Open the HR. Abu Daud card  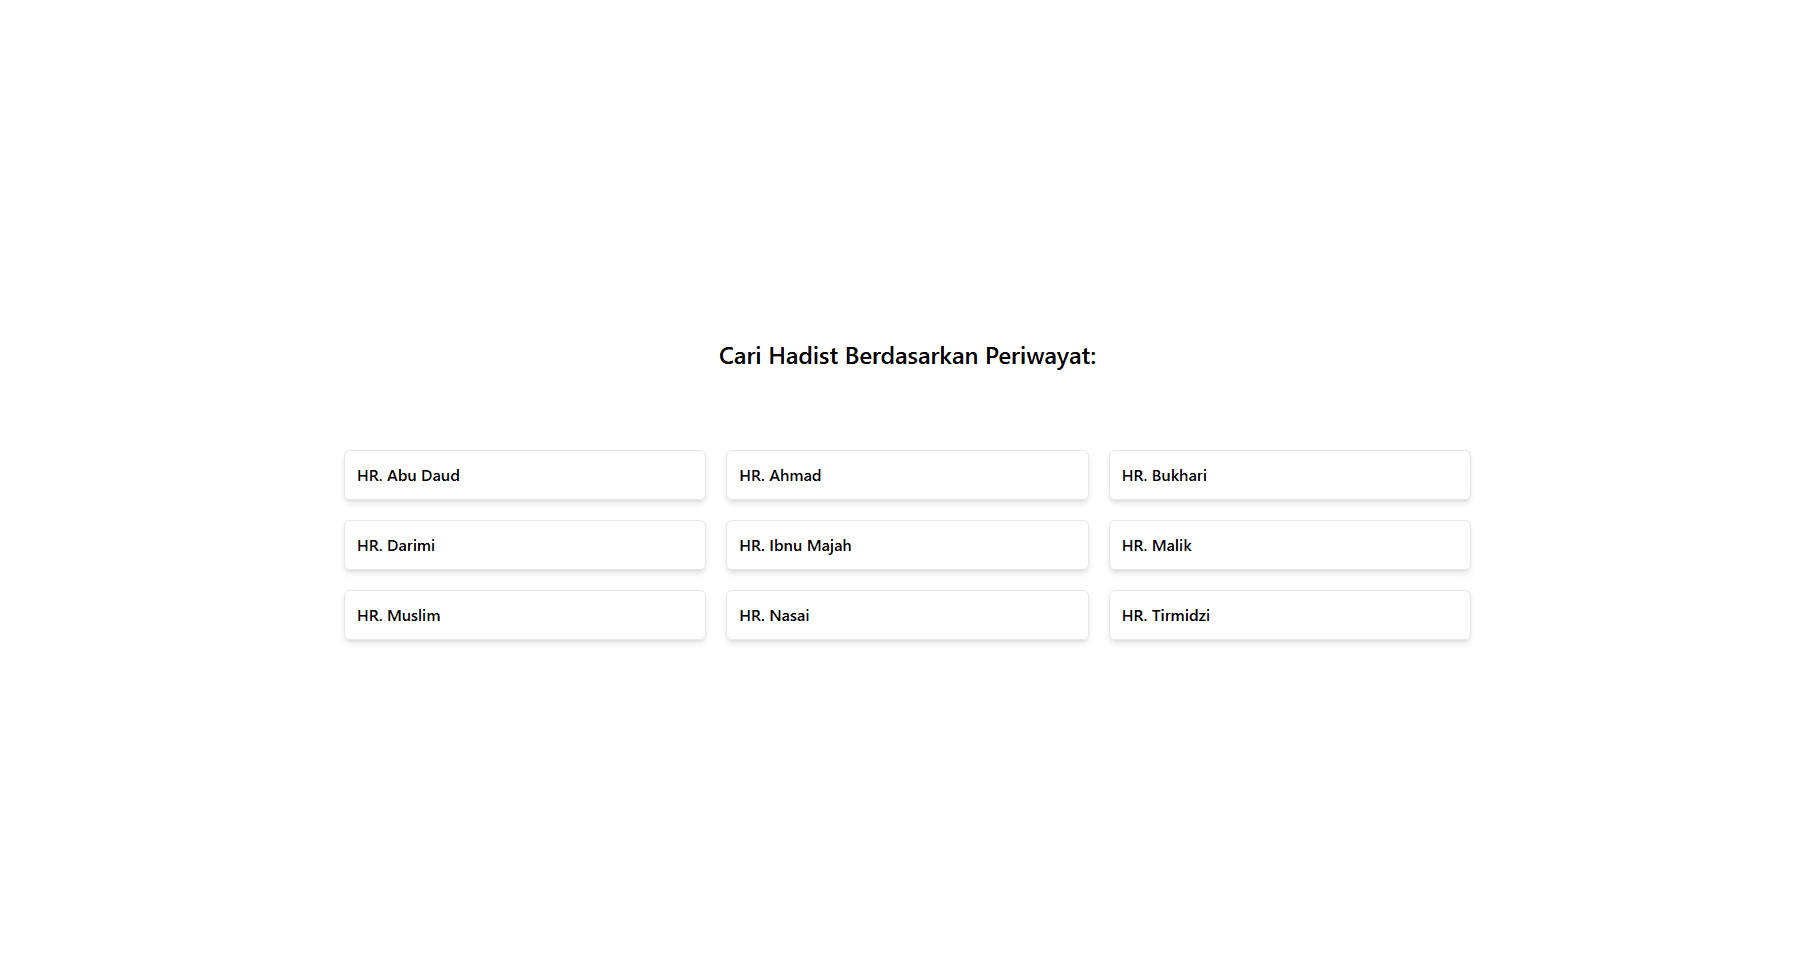click(524, 475)
